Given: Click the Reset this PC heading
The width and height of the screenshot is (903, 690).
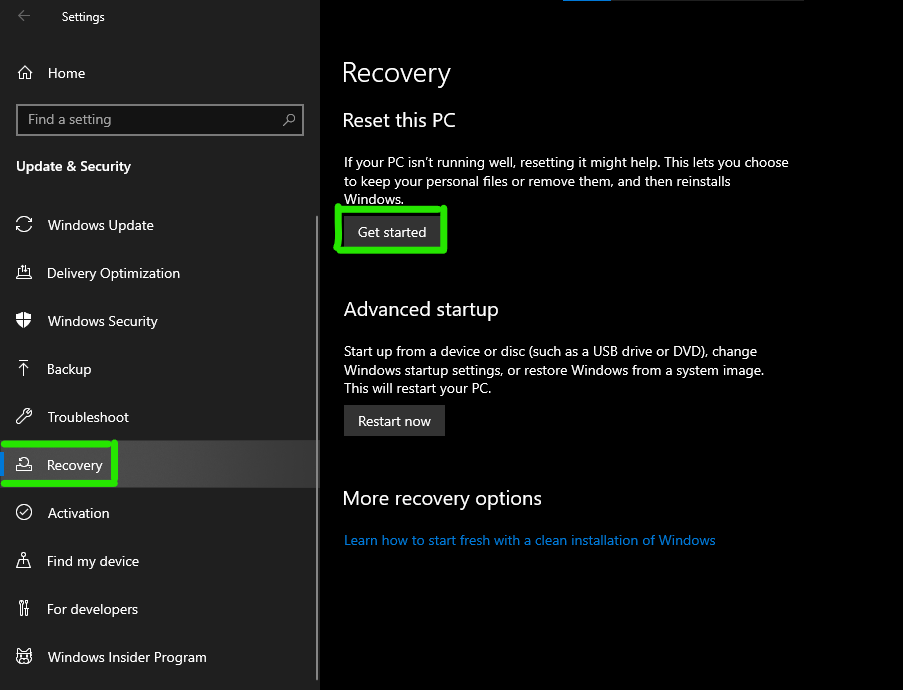Looking at the screenshot, I should (399, 120).
